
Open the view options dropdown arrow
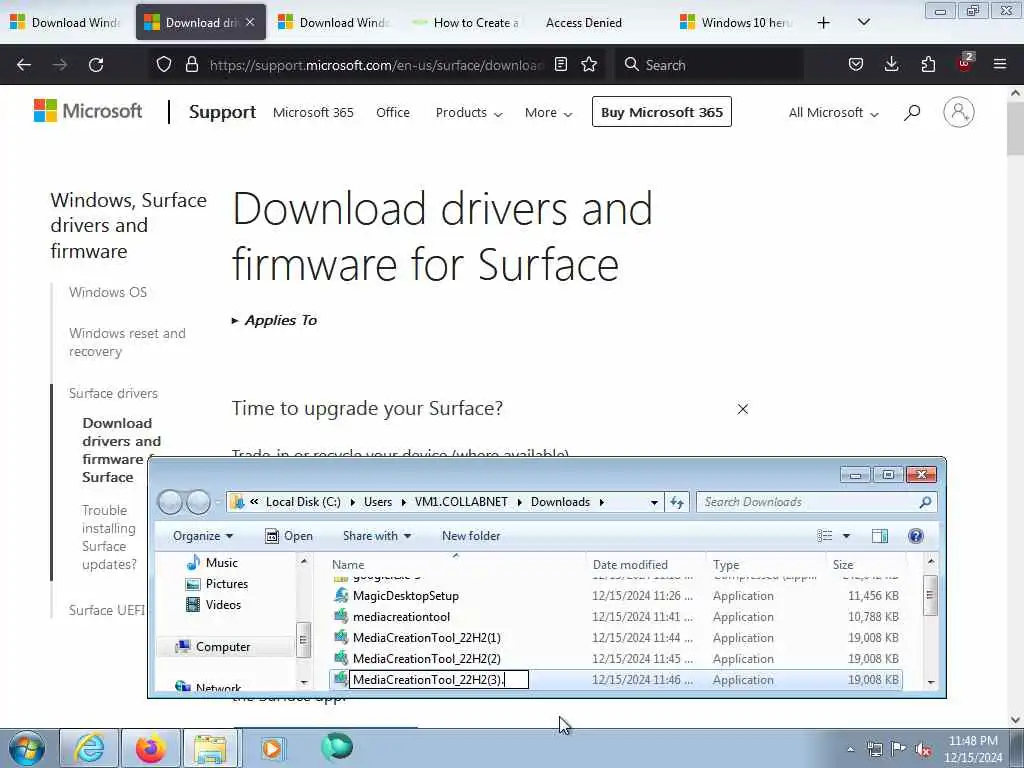[846, 536]
